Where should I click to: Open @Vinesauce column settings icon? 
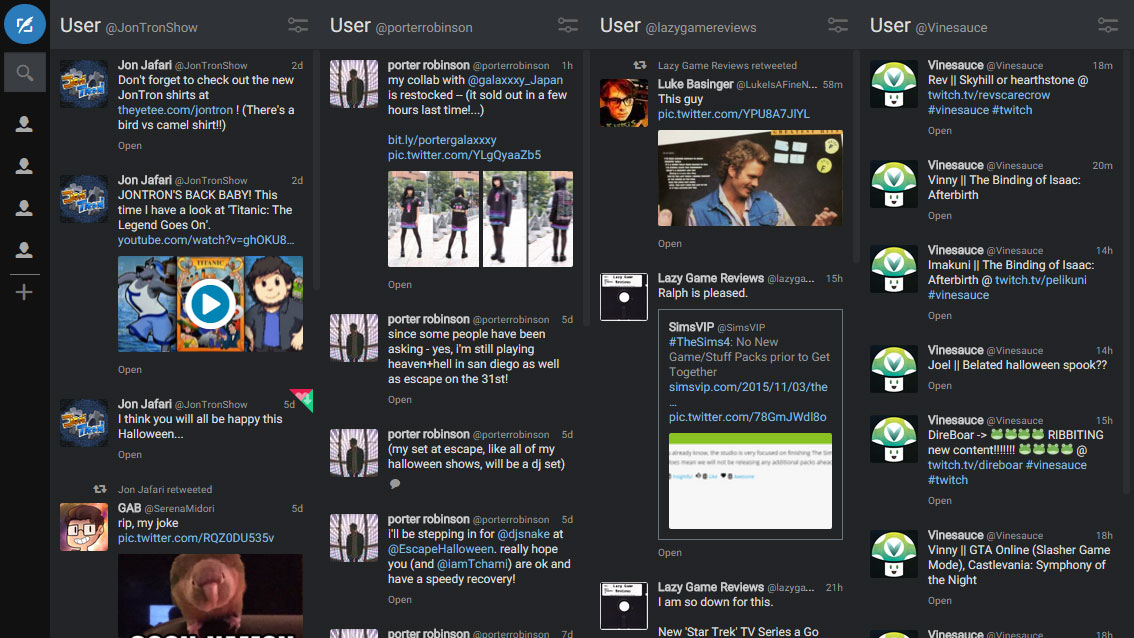[1107, 26]
